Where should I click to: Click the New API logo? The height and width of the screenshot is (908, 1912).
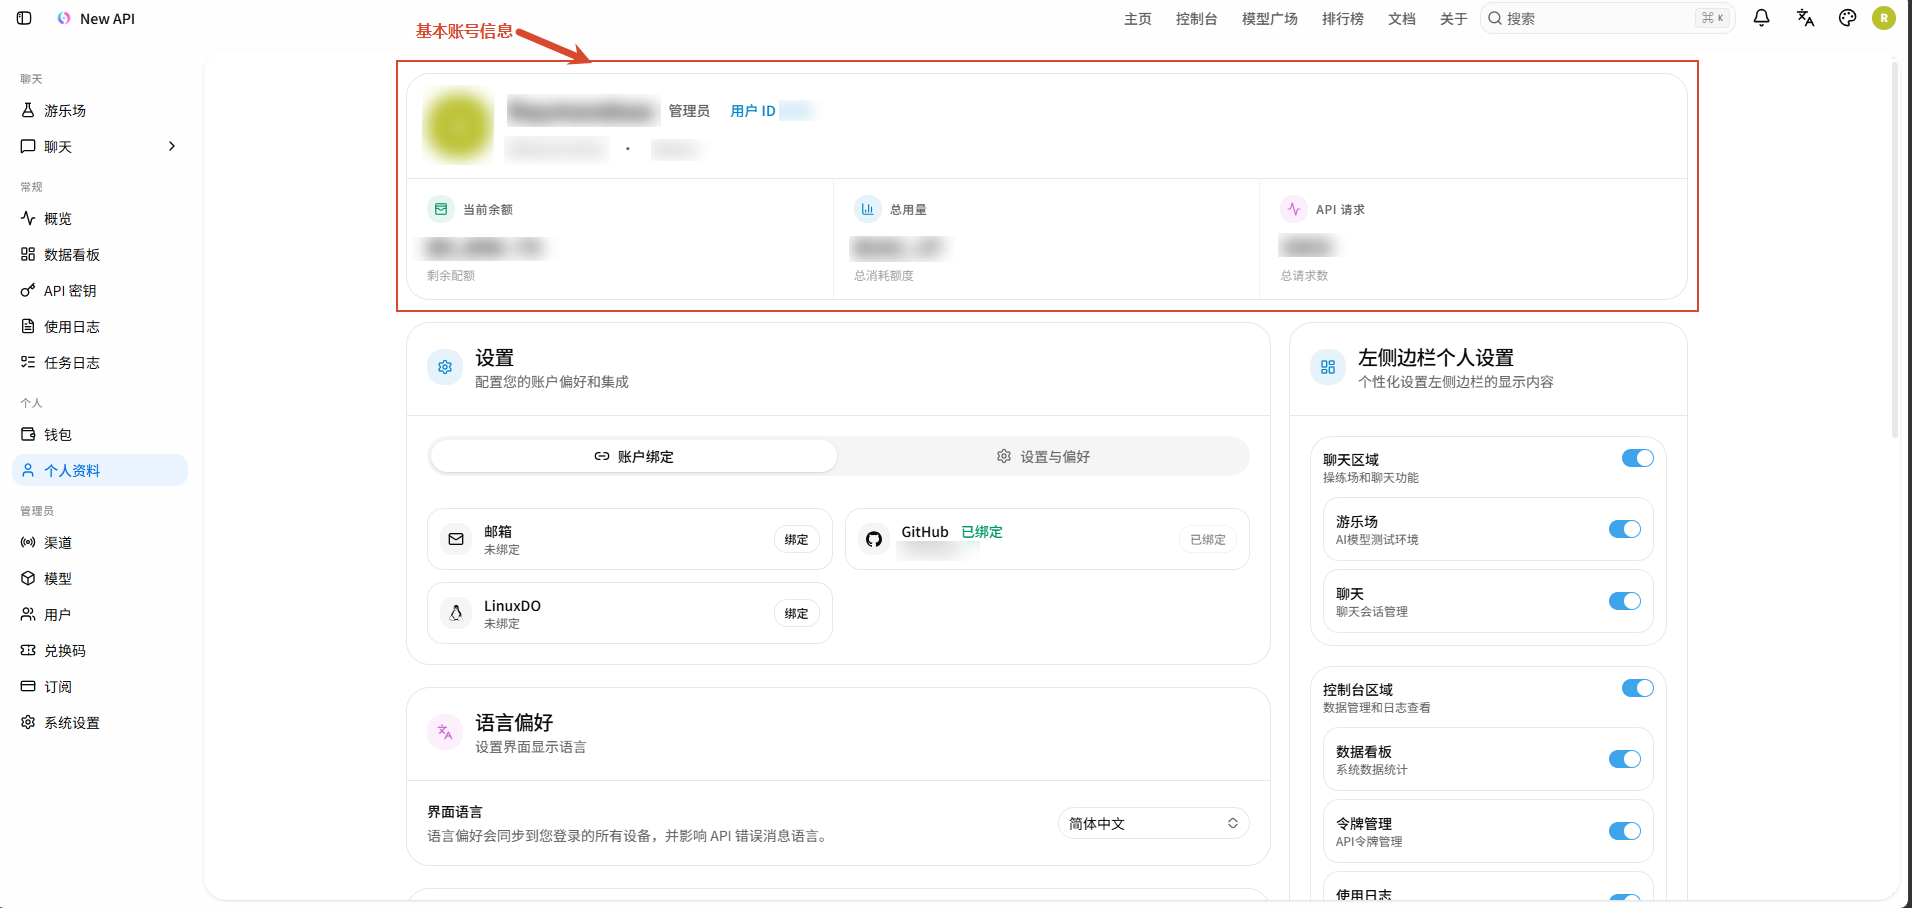tap(95, 18)
